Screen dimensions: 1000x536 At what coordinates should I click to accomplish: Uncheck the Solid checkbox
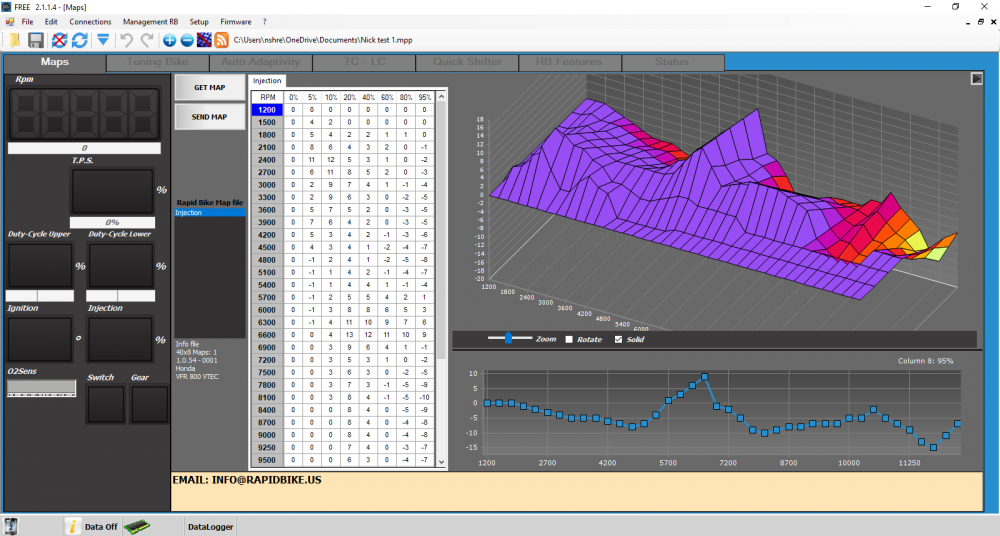click(x=618, y=340)
